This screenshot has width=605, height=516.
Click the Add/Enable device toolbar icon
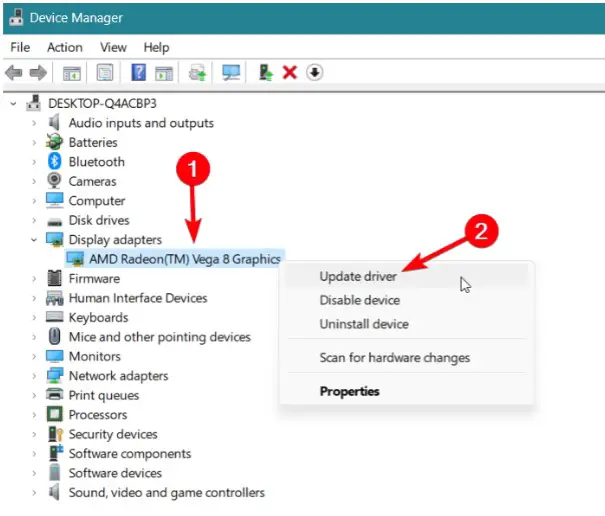(x=265, y=73)
